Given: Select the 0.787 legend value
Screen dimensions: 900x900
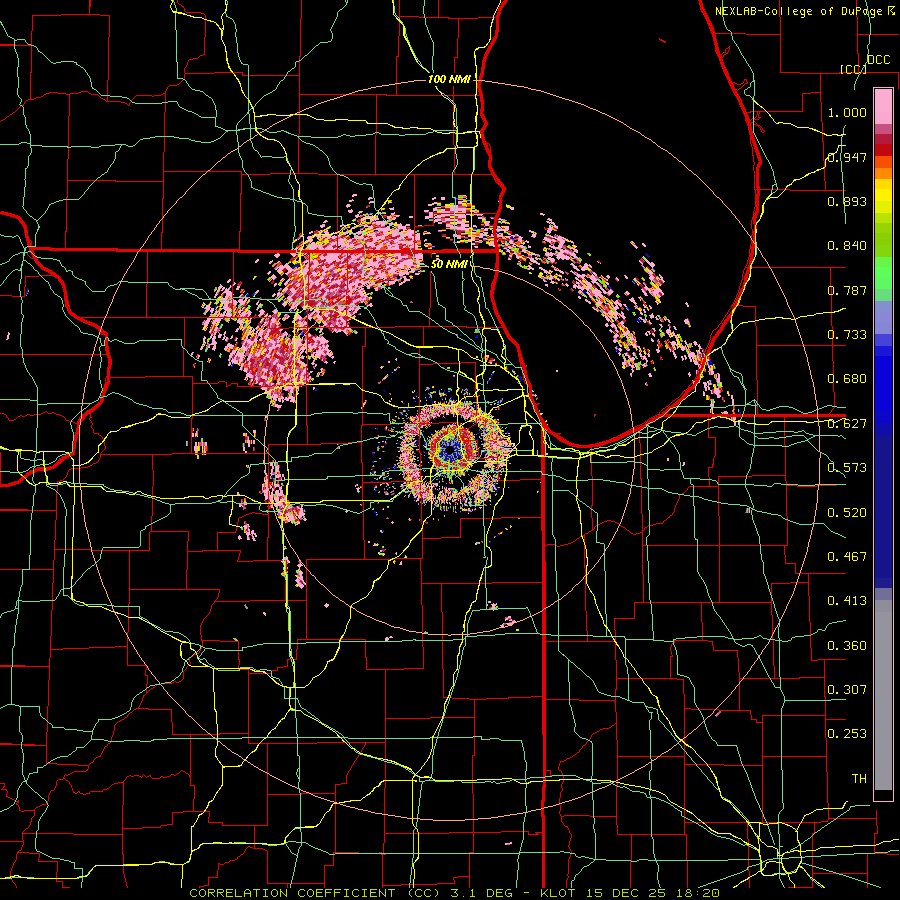Looking at the screenshot, I should 847,290.
